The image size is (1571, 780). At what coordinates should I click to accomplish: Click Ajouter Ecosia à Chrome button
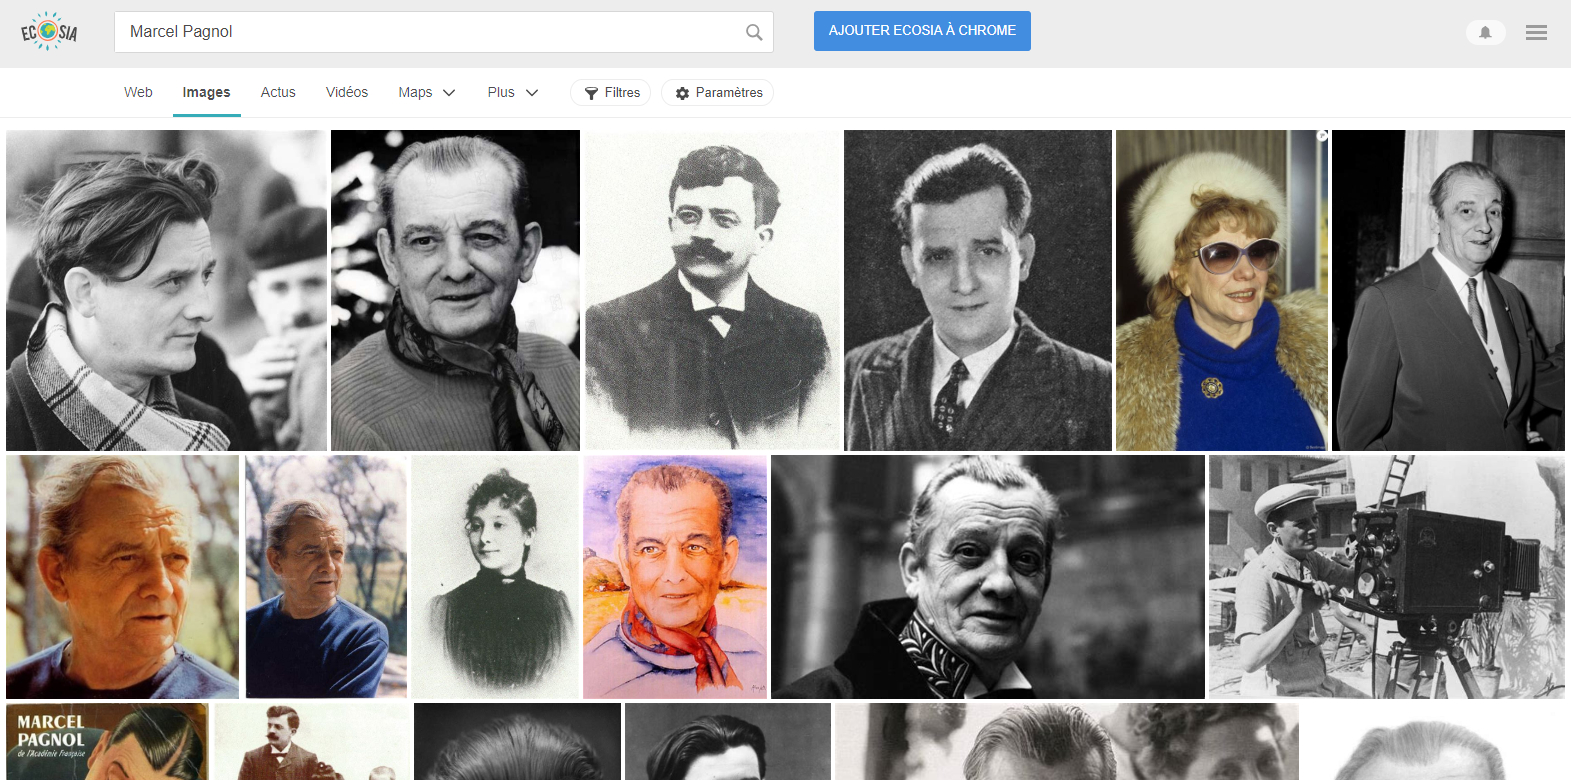pyautogui.click(x=922, y=31)
